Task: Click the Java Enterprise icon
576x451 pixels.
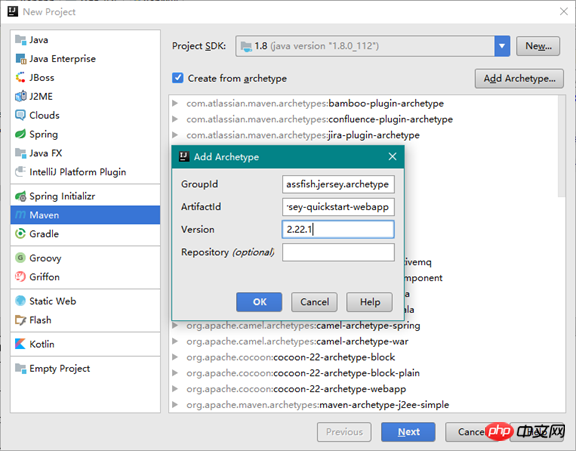Action: [x=20, y=58]
